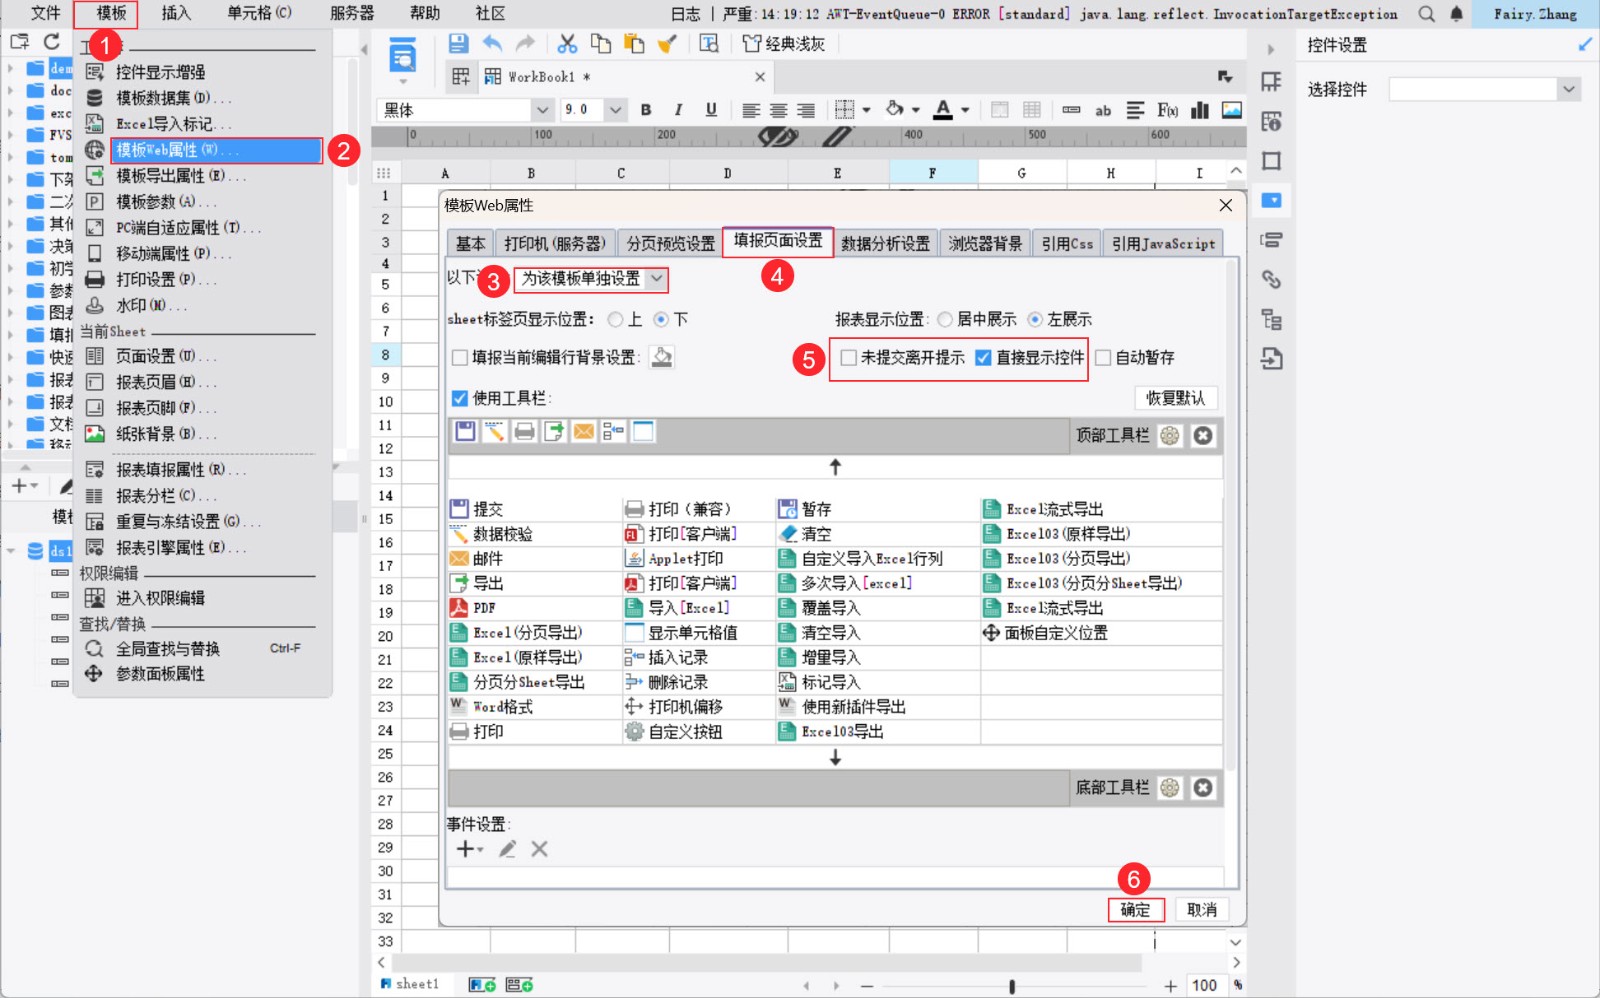This screenshot has width=1600, height=998.
Task: Uncheck 直接显示控件 checkbox
Action: 983,358
